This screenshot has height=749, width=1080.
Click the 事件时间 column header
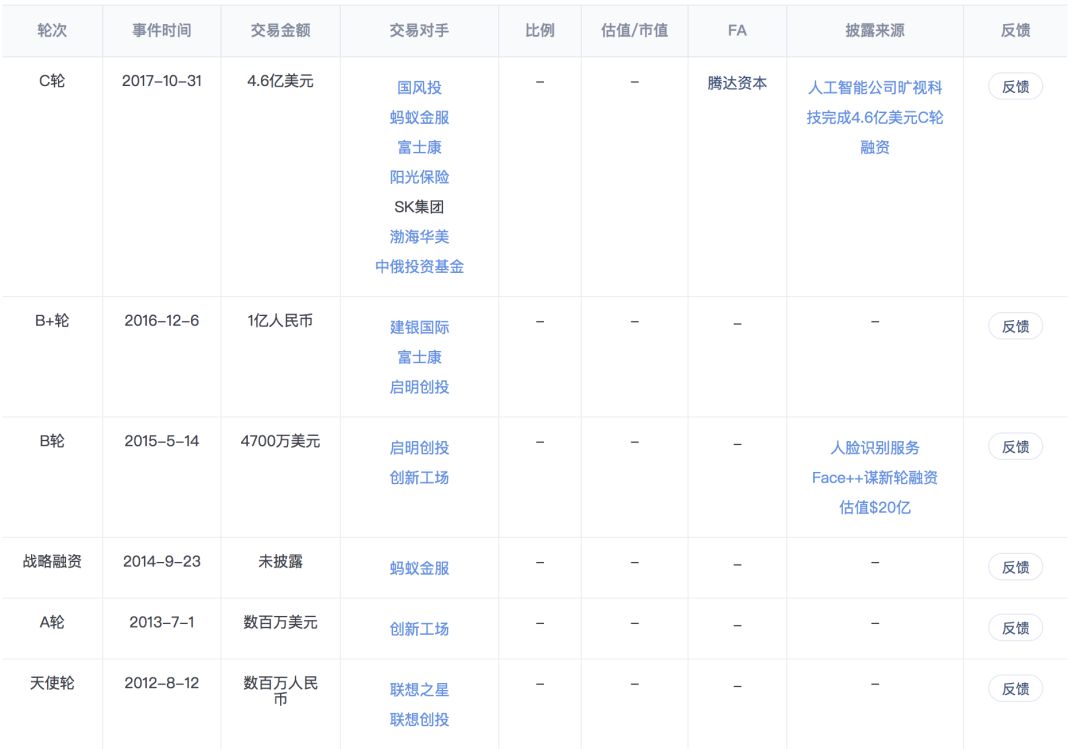[162, 30]
